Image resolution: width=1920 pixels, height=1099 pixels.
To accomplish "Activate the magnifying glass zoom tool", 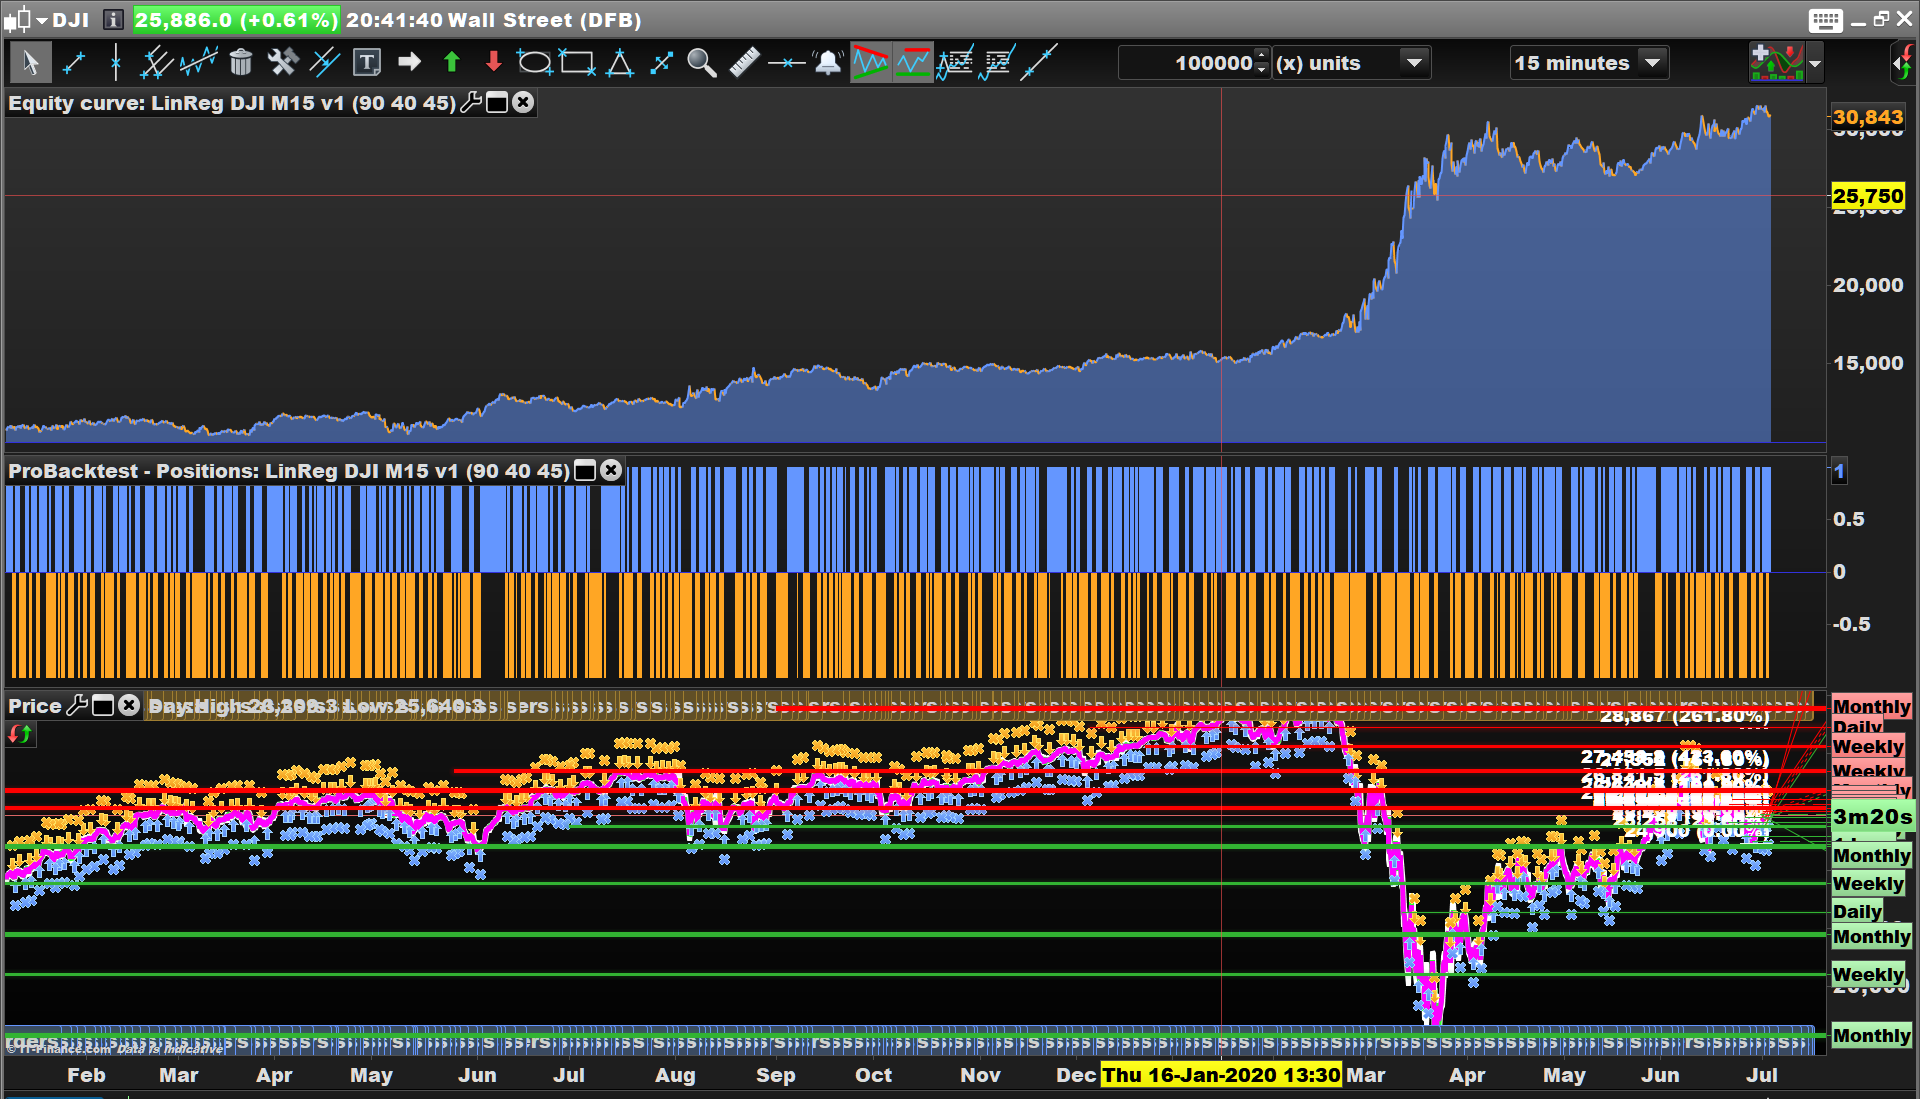I will (x=701, y=63).
